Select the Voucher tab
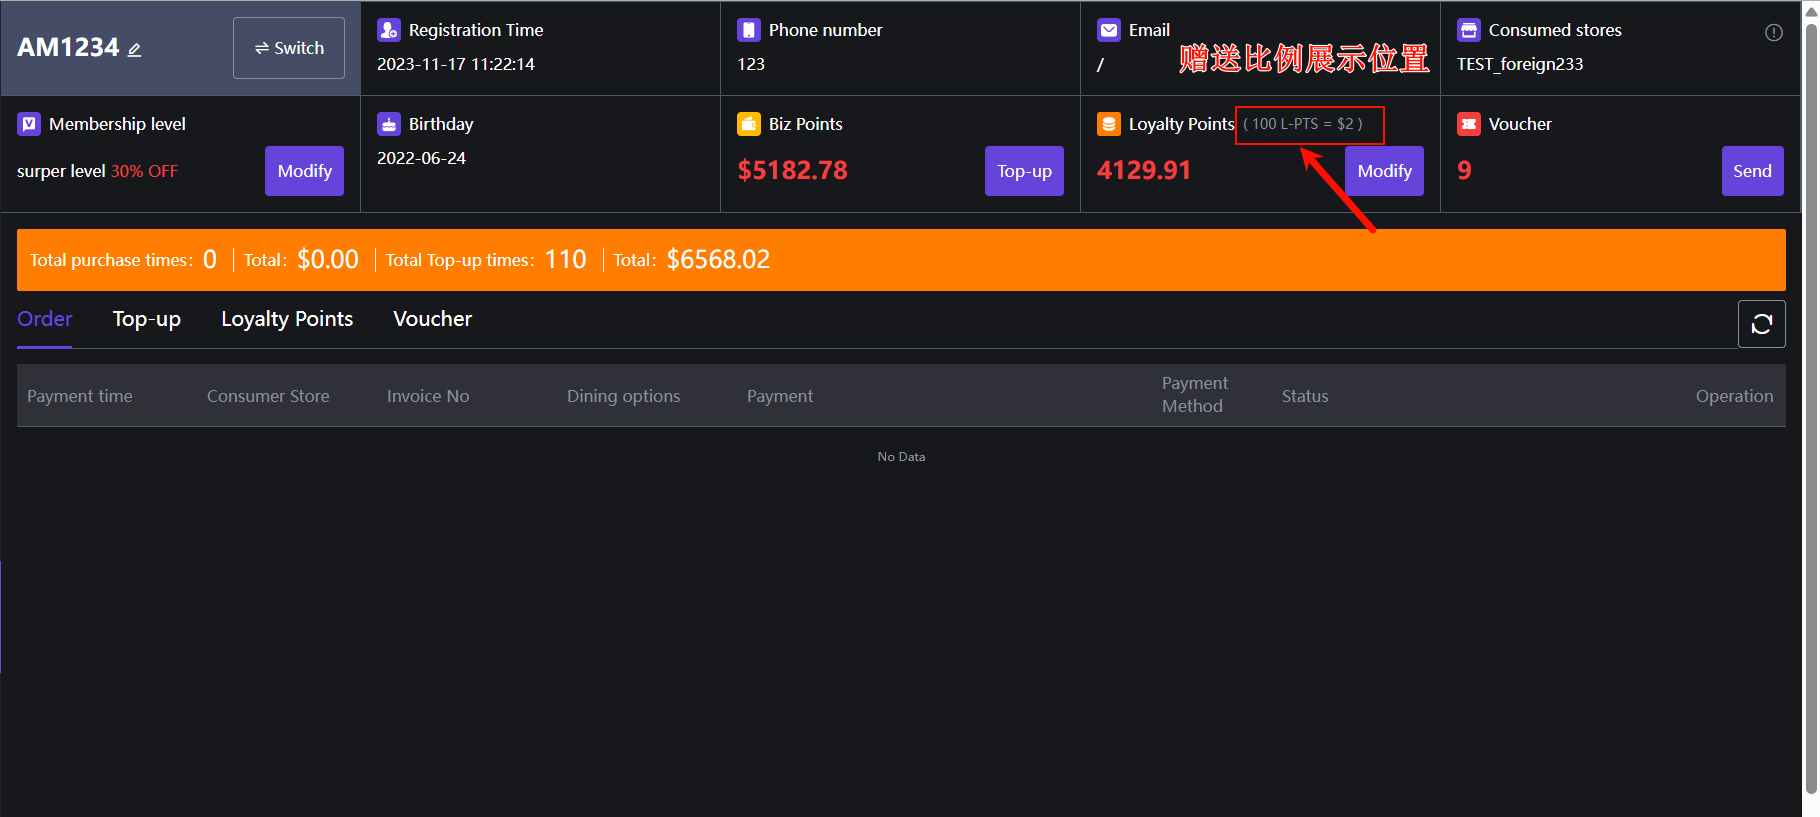 tap(432, 319)
